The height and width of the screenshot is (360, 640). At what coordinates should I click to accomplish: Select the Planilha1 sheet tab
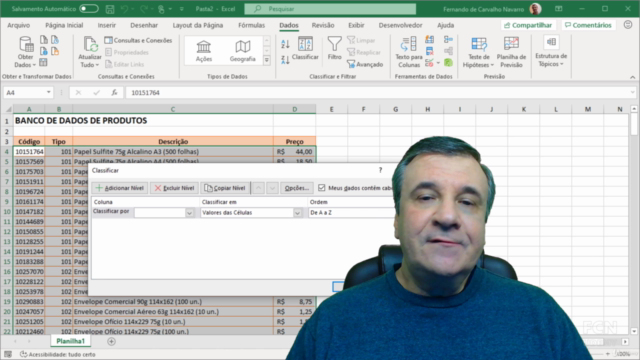click(x=71, y=341)
